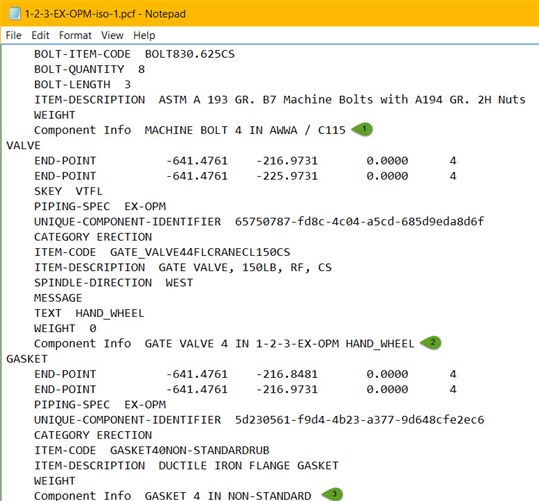
Task: Click the SPINDLE-DIRECTION WEST line
Action: tap(113, 283)
